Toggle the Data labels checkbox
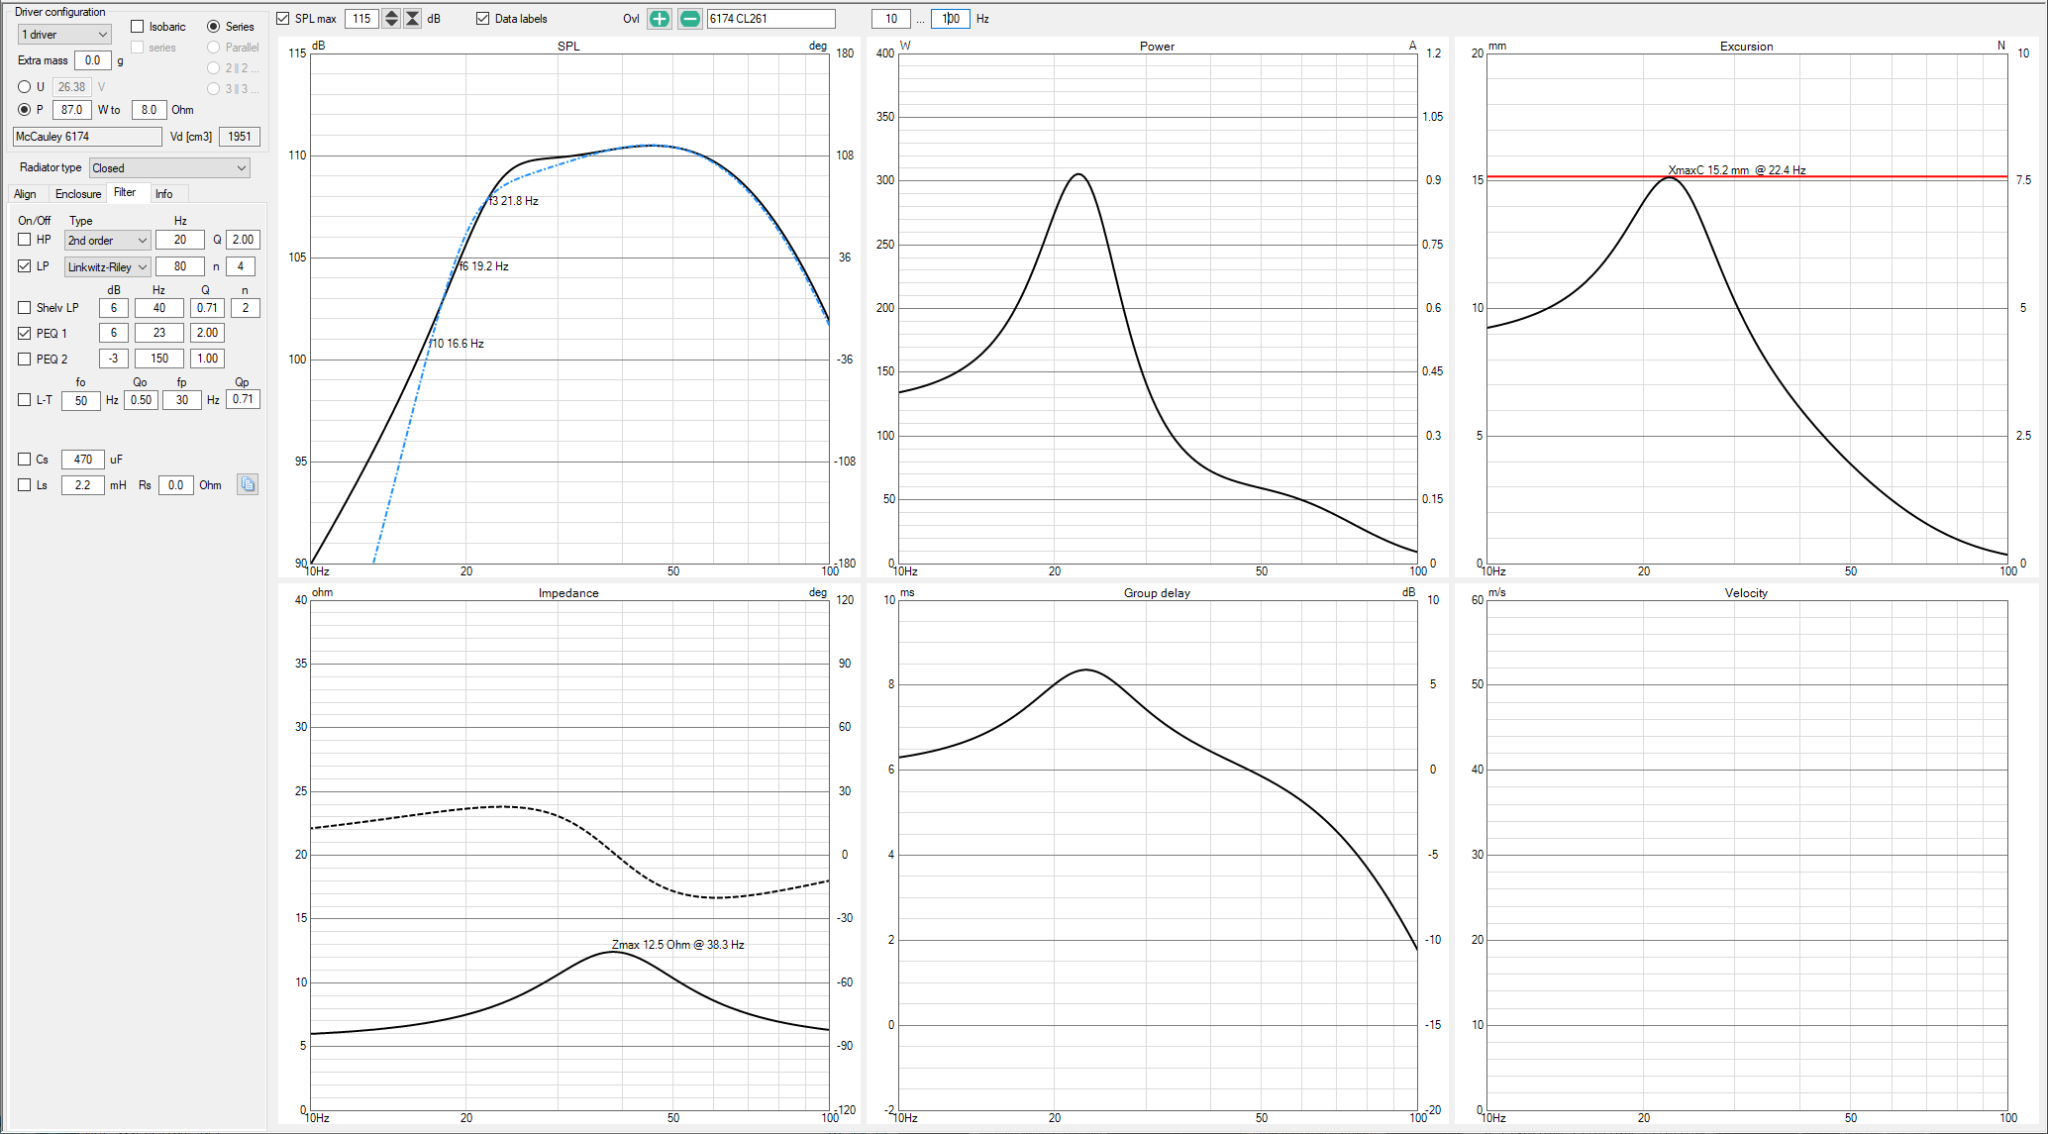The height and width of the screenshot is (1134, 2048). click(483, 19)
